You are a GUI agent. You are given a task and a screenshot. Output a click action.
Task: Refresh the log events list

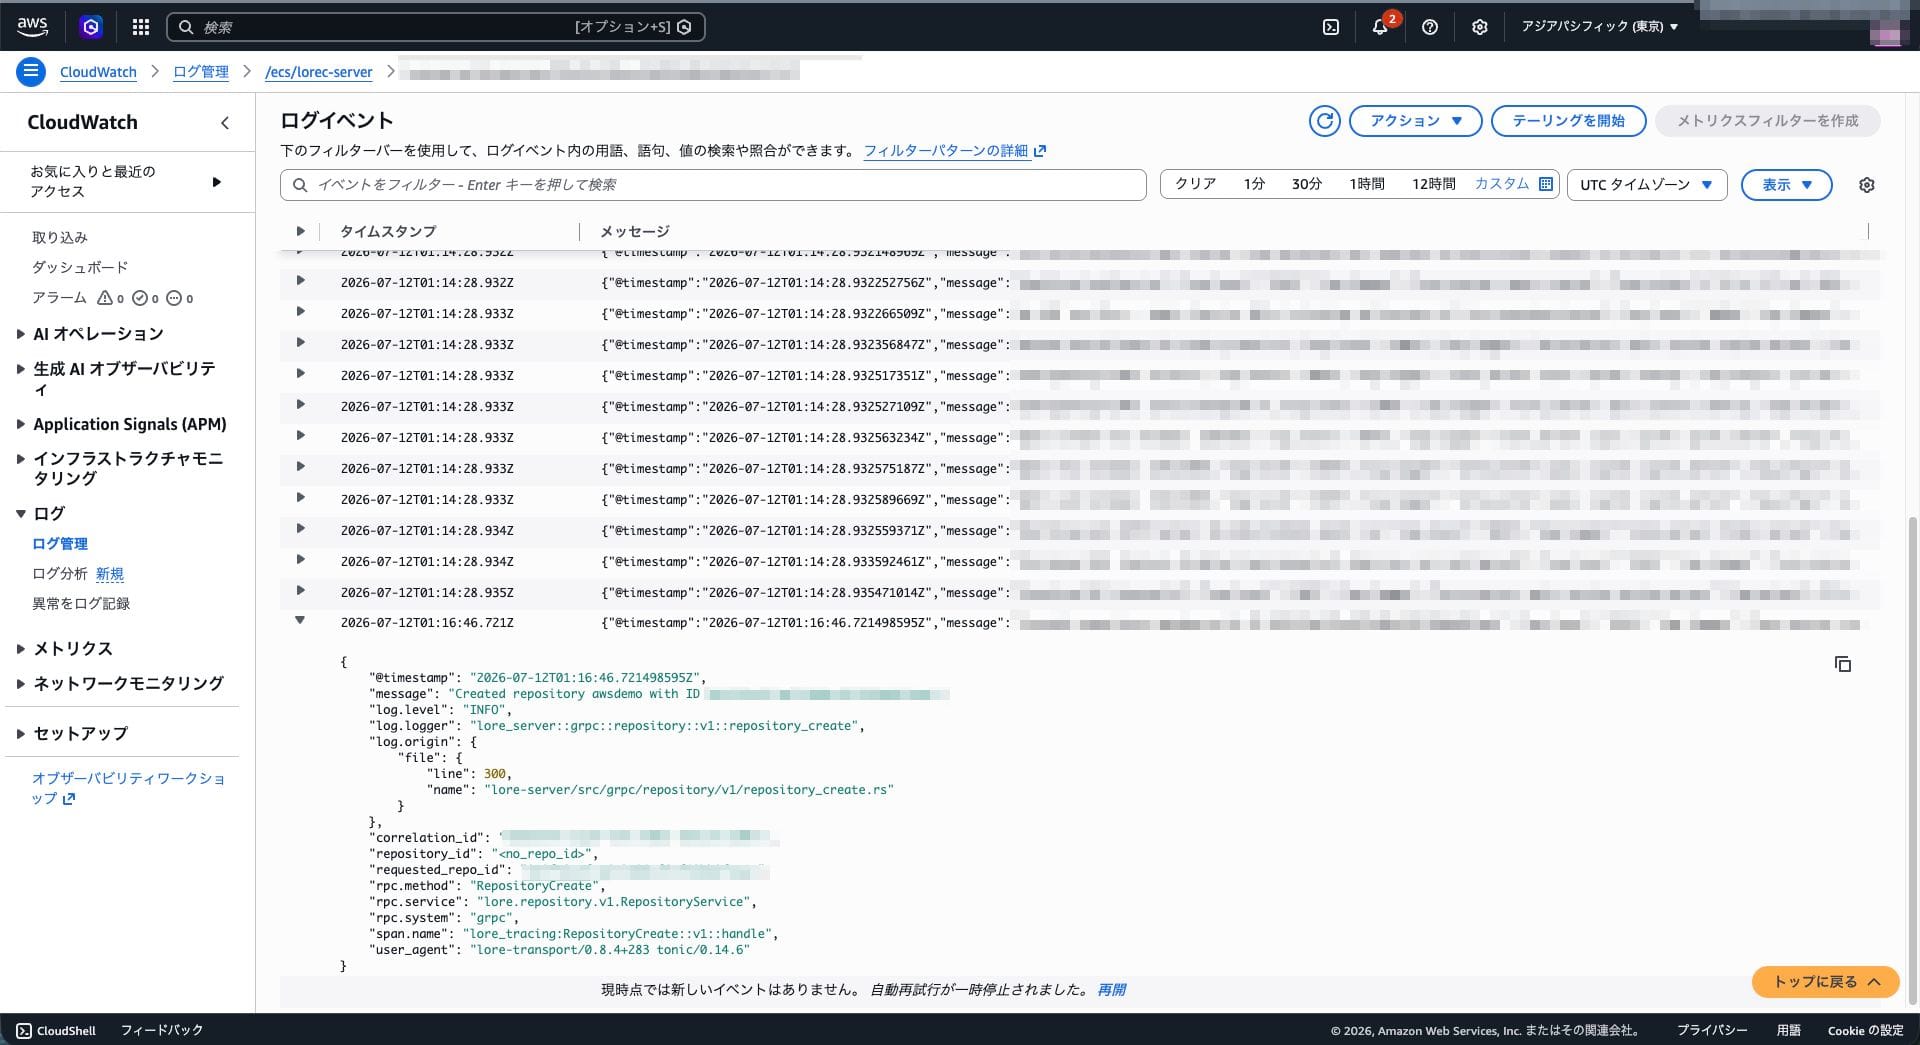click(1324, 121)
